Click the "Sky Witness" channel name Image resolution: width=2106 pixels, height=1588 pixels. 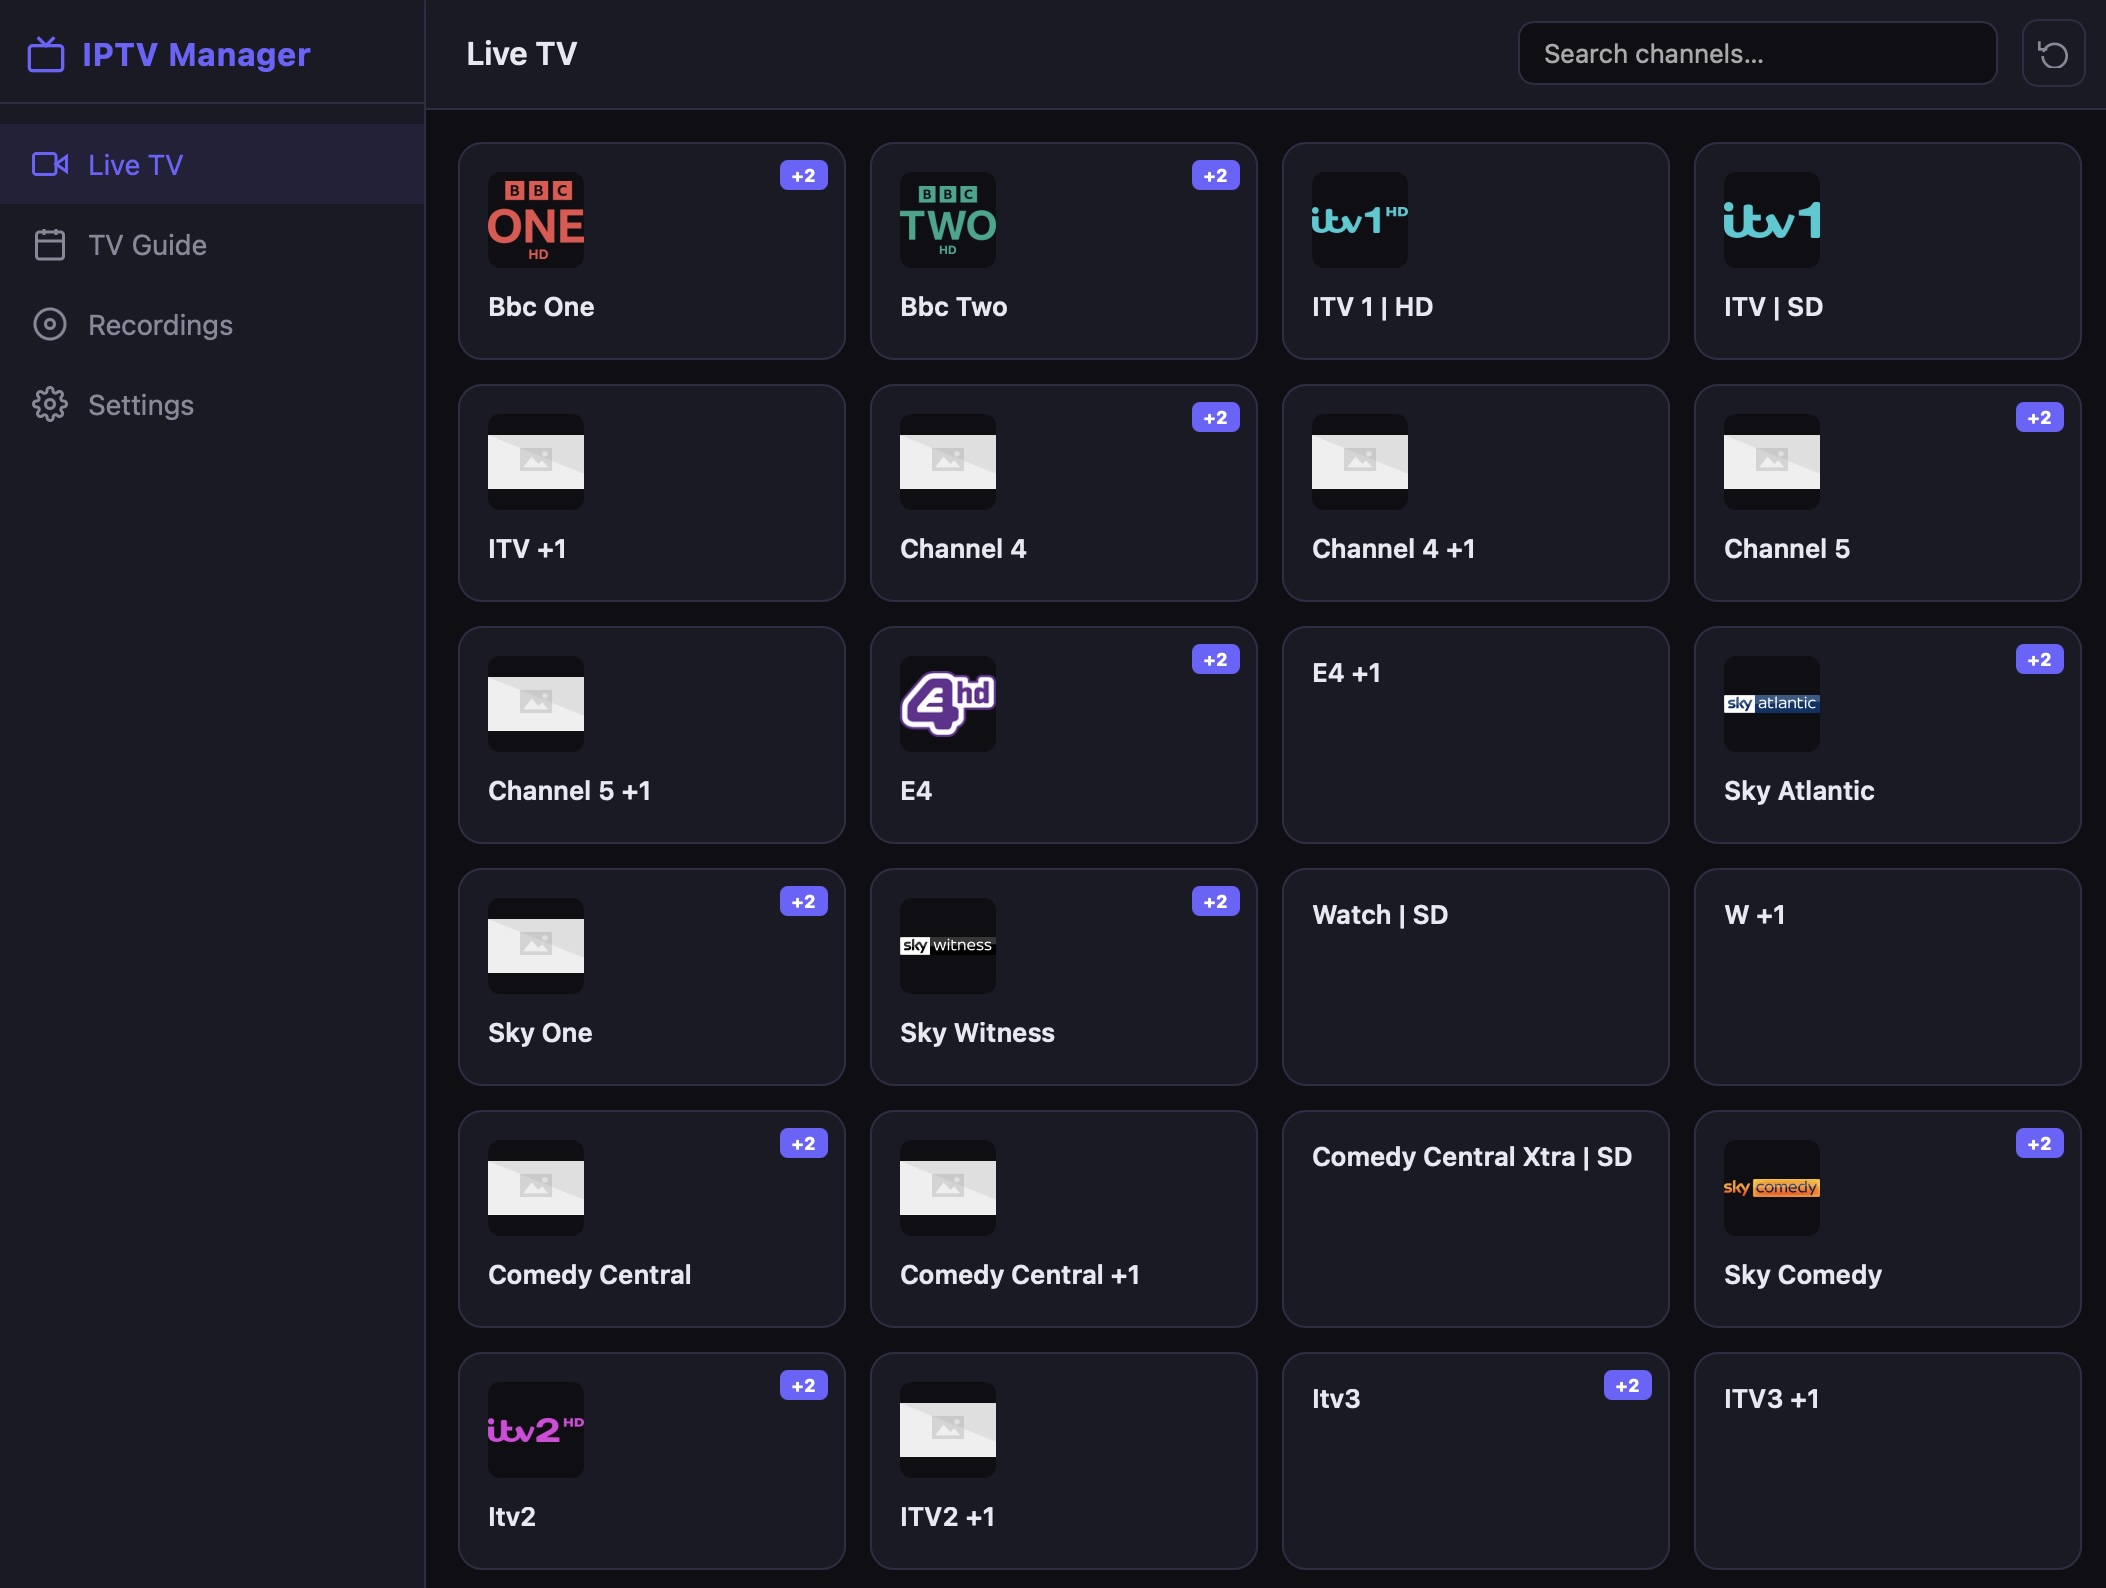[x=977, y=1033]
